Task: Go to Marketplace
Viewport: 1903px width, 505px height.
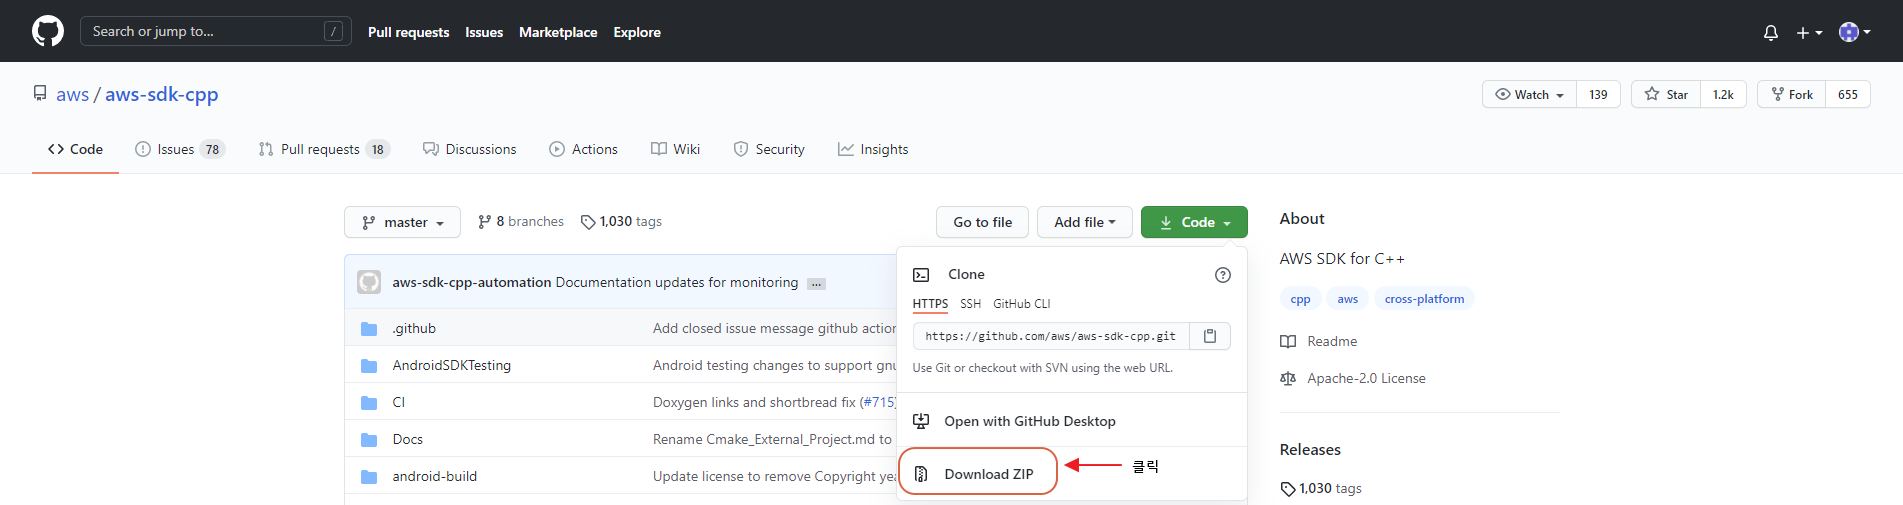Action: (558, 32)
